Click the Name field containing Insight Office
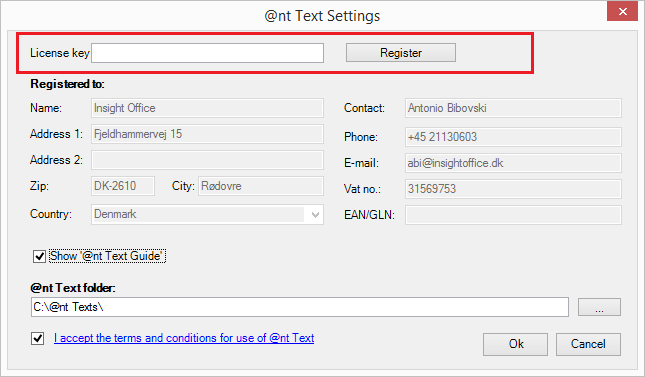The width and height of the screenshot is (645, 377). pyautogui.click(x=207, y=108)
